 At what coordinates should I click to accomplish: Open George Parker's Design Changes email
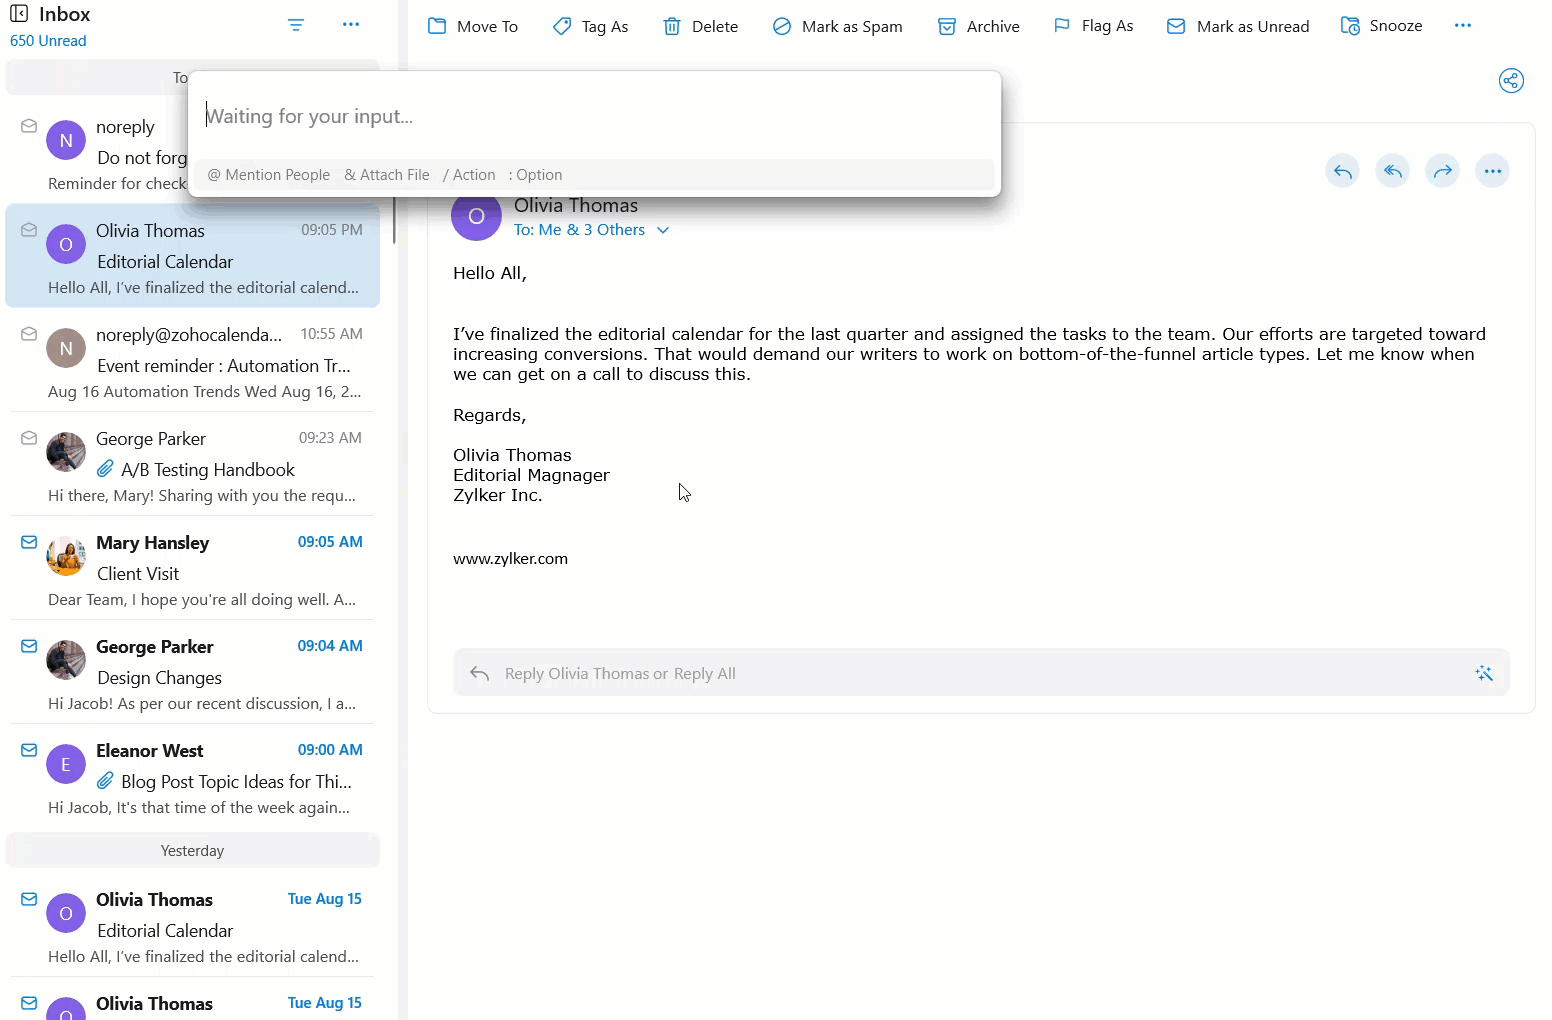pos(193,672)
